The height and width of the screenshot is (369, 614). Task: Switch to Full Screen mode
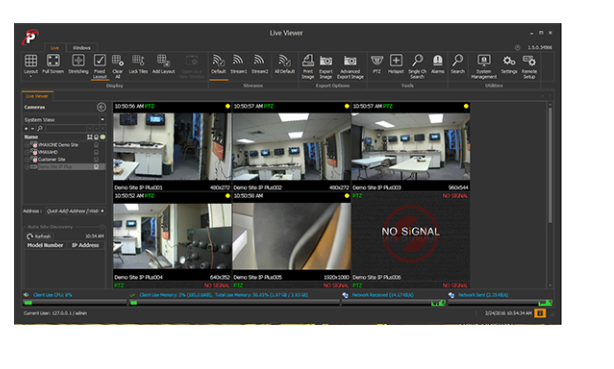click(53, 64)
